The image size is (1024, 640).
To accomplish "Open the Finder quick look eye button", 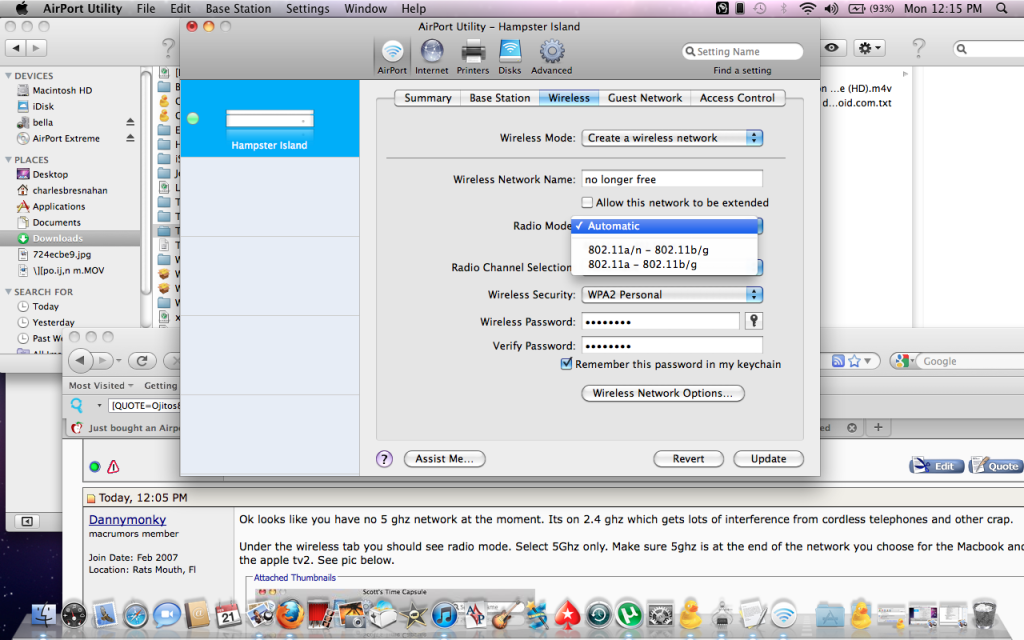I will click(x=831, y=48).
